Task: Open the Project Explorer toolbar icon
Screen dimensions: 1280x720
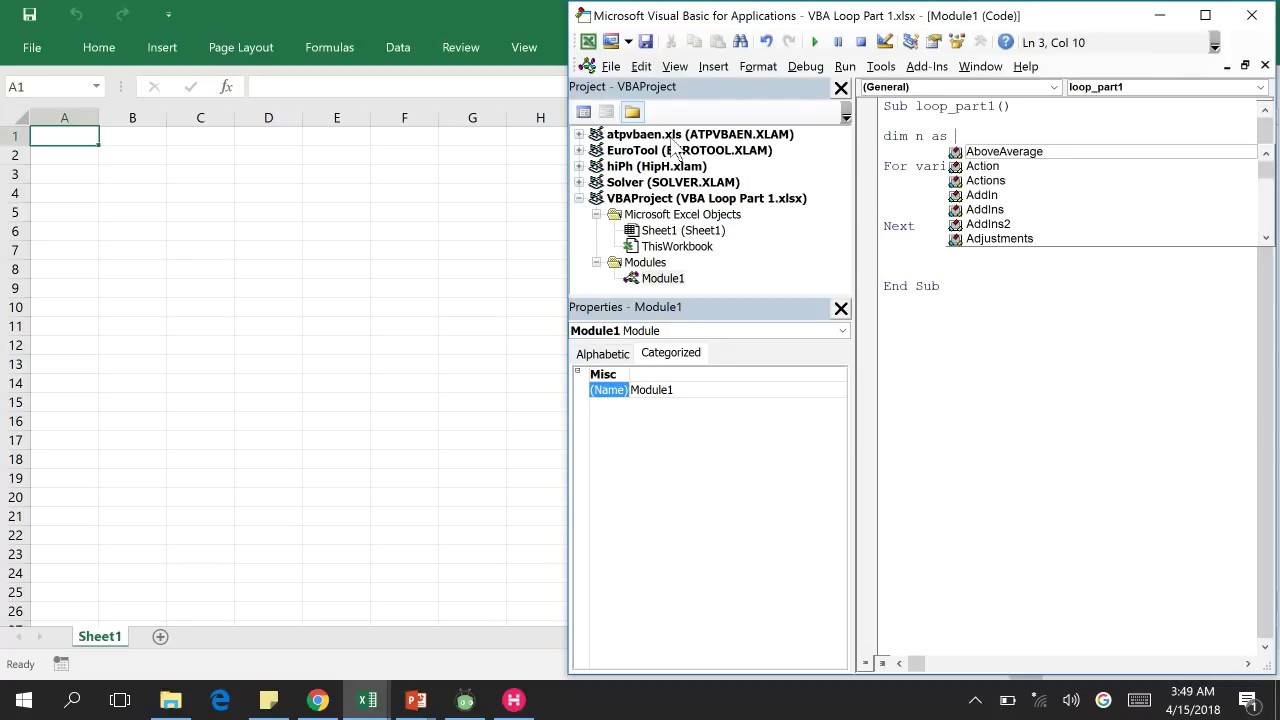Action: pos(910,42)
